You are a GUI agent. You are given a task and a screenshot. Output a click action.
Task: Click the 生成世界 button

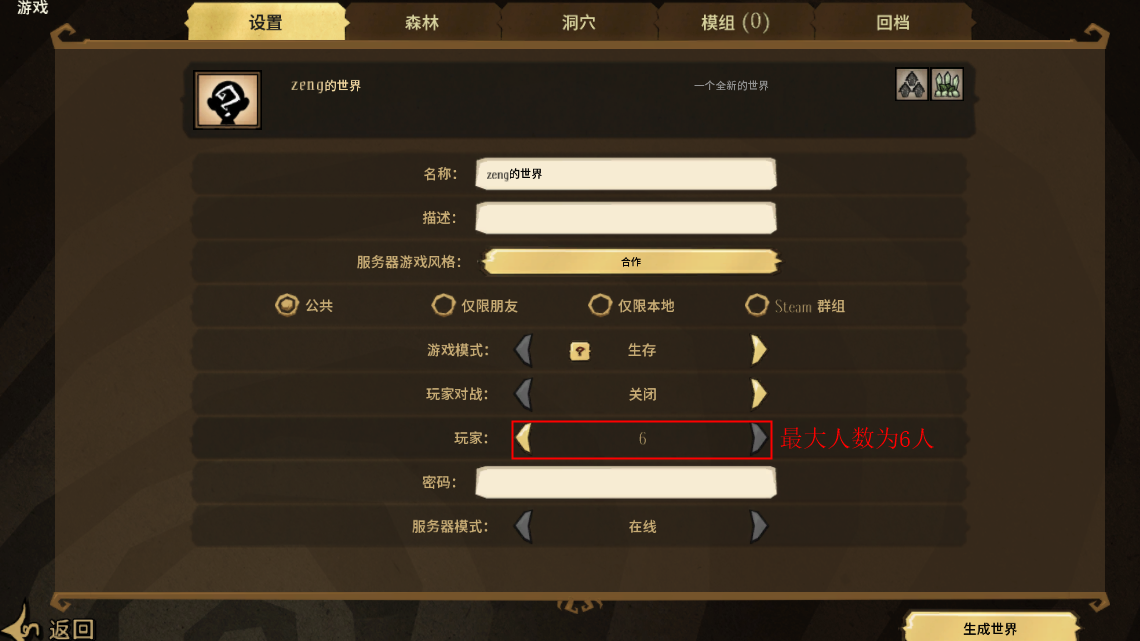[990, 628]
